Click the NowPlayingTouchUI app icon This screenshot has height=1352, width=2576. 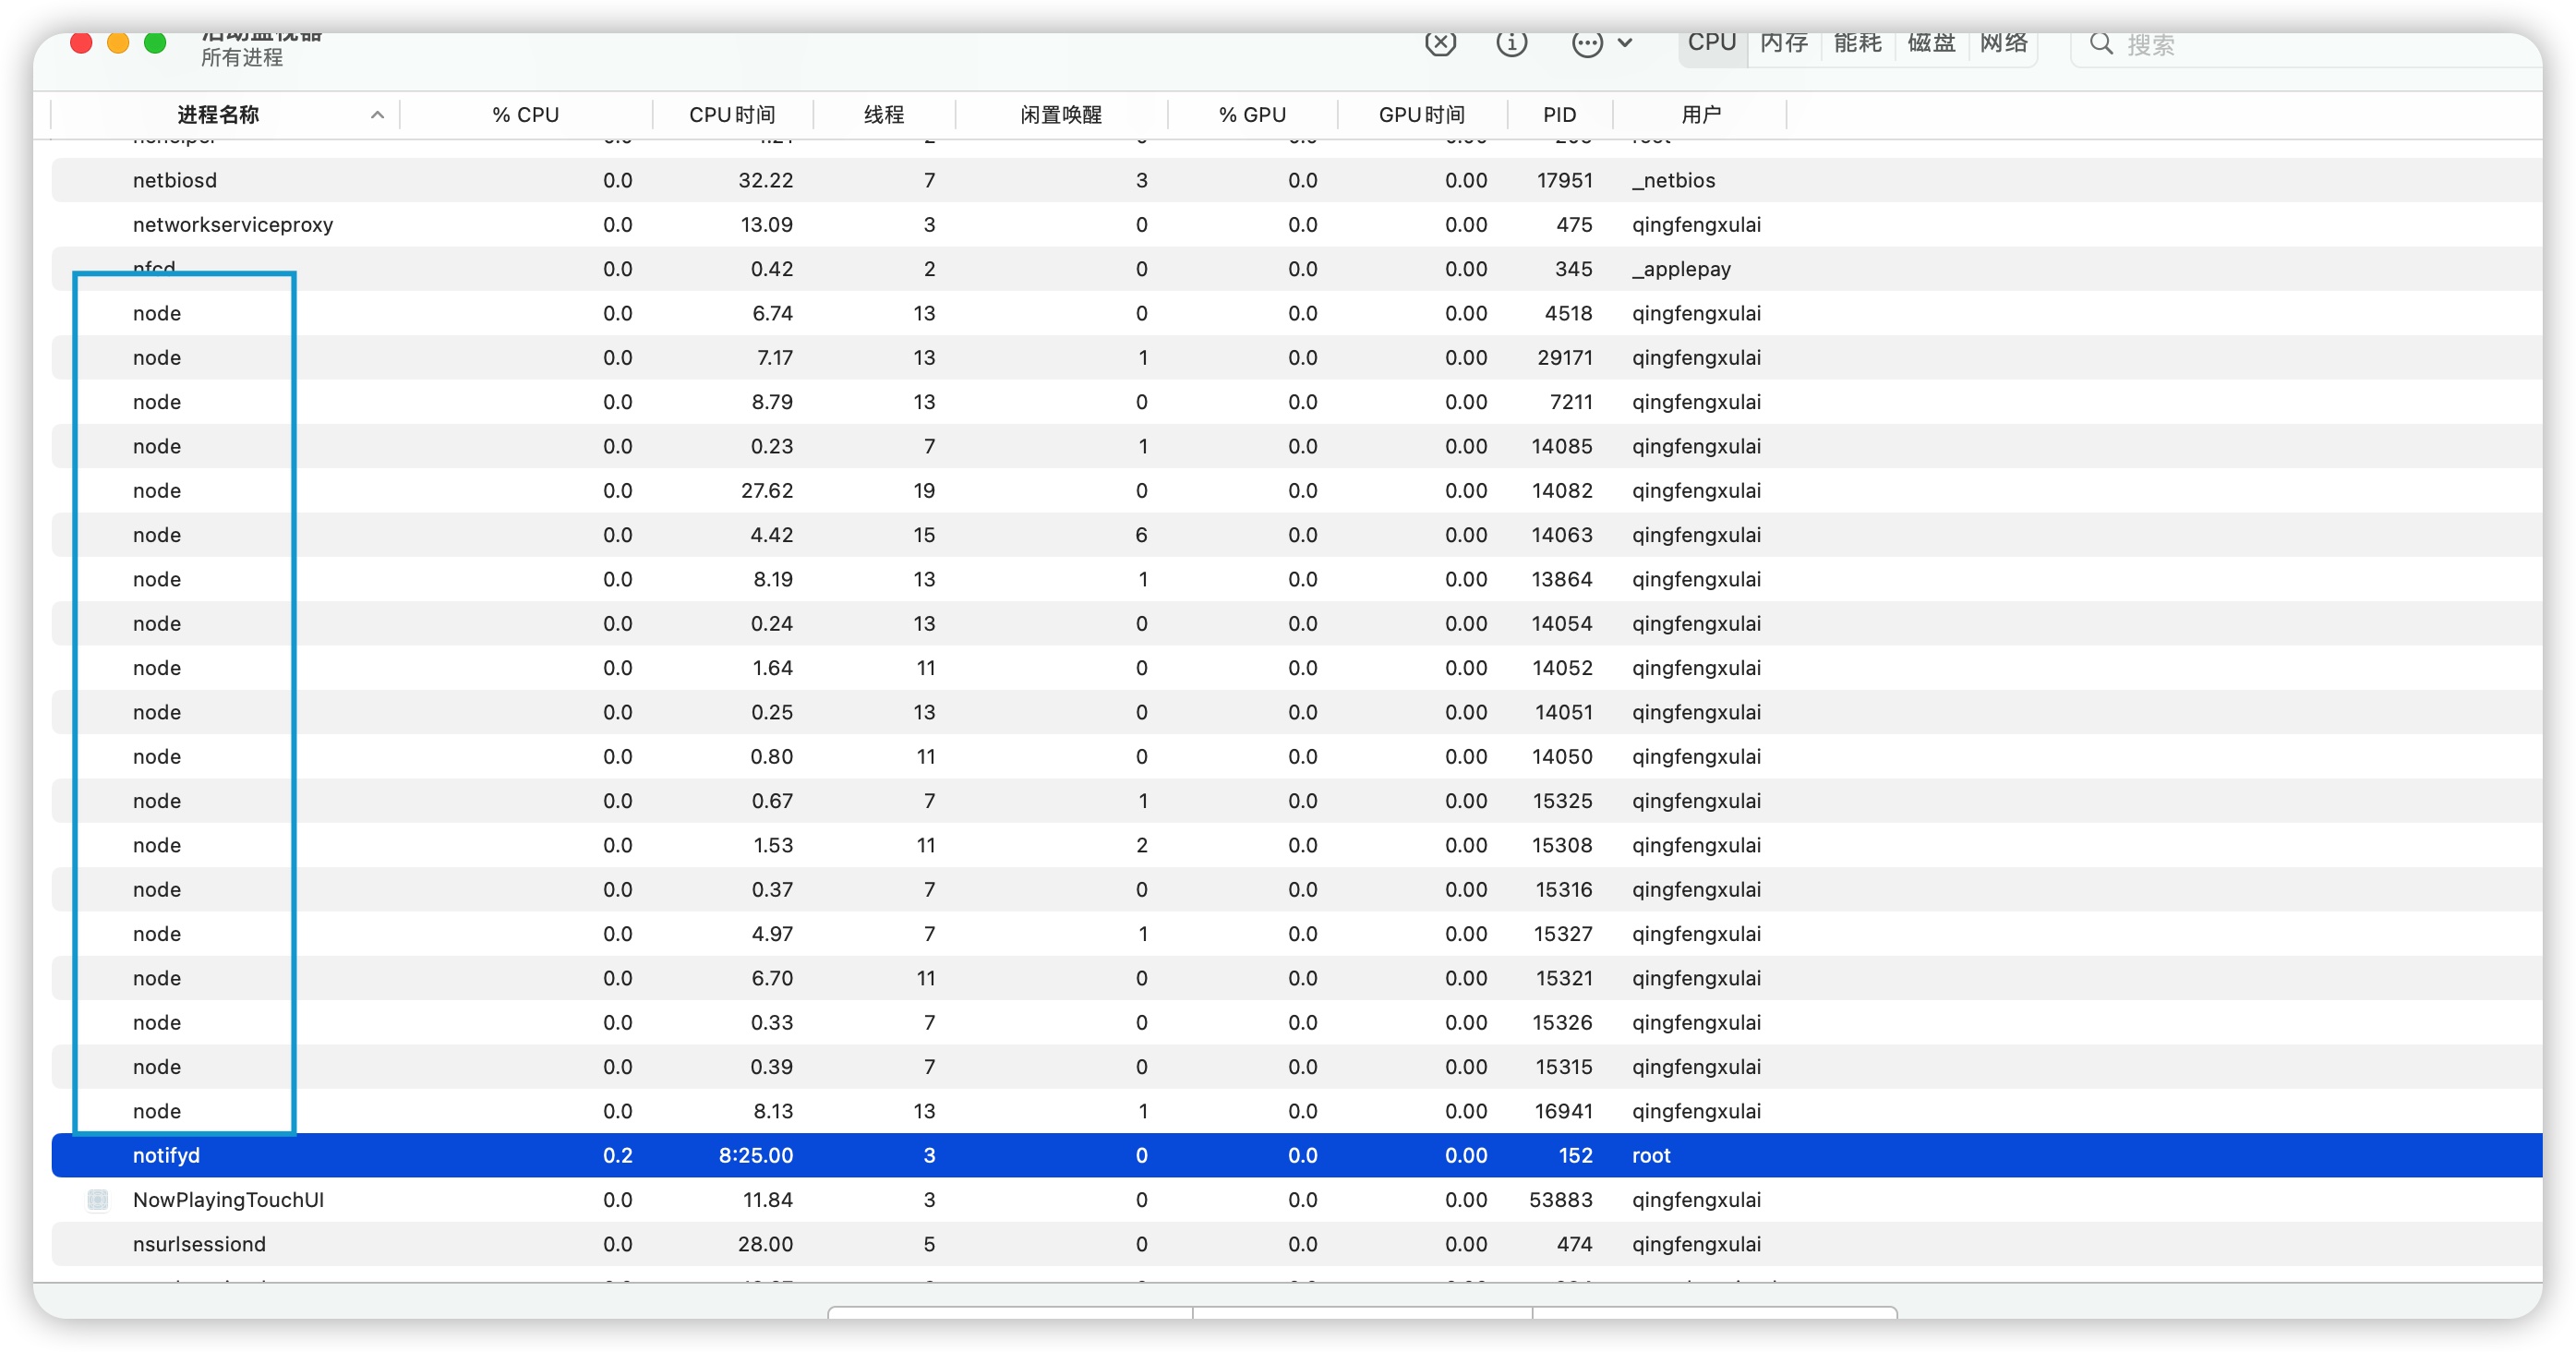point(98,1199)
